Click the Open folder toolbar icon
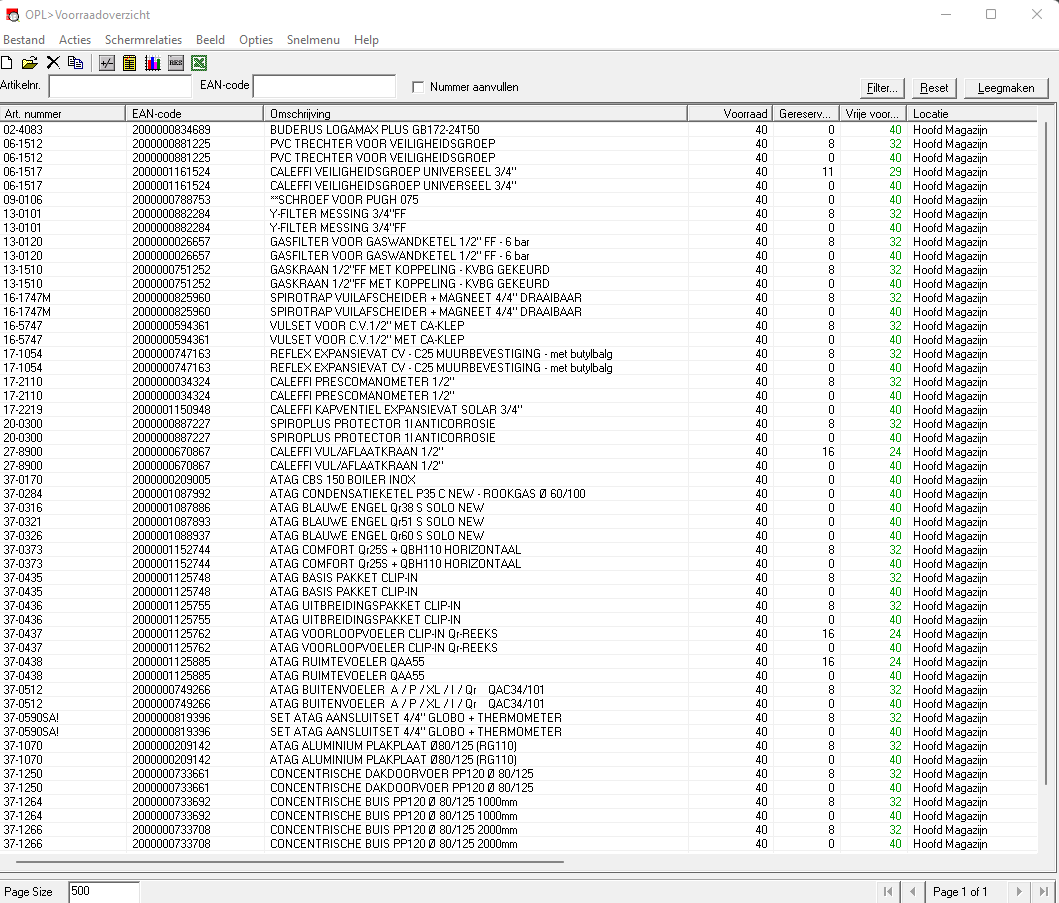This screenshot has height=903, width=1059. click(x=29, y=63)
